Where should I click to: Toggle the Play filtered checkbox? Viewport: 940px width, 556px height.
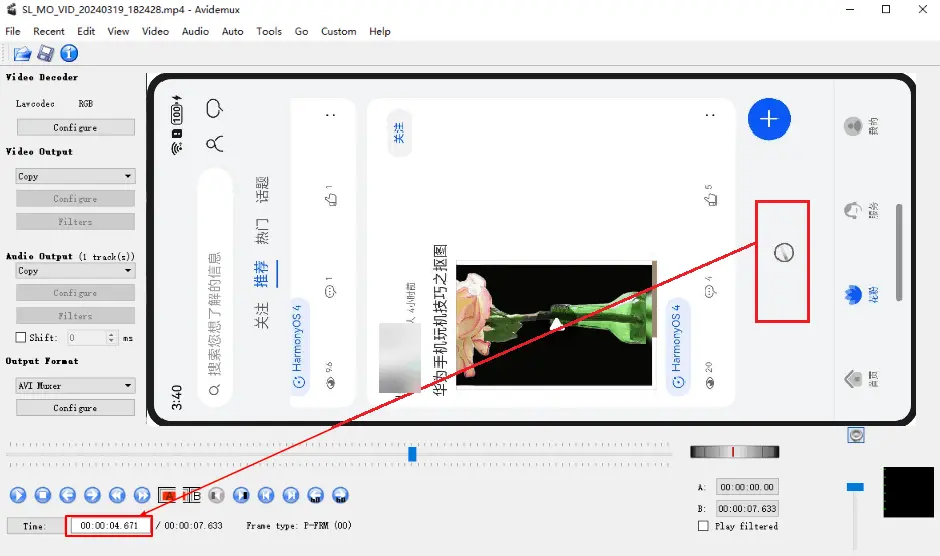pyautogui.click(x=703, y=525)
